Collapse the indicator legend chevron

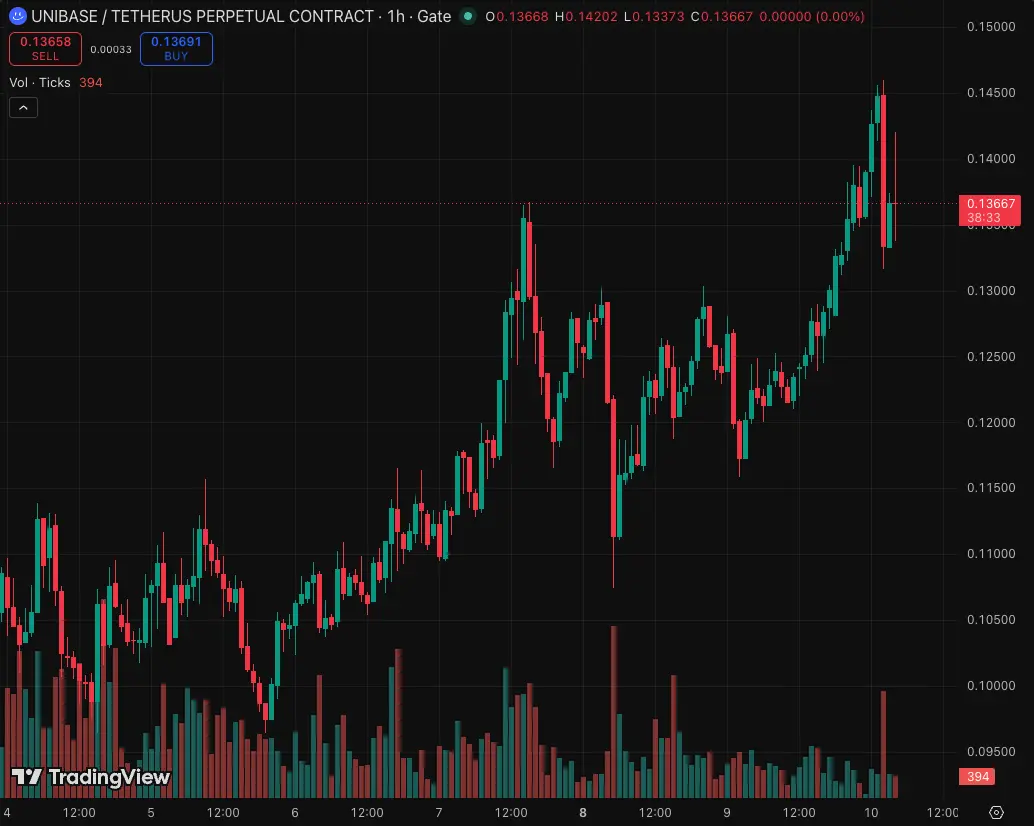click(24, 107)
